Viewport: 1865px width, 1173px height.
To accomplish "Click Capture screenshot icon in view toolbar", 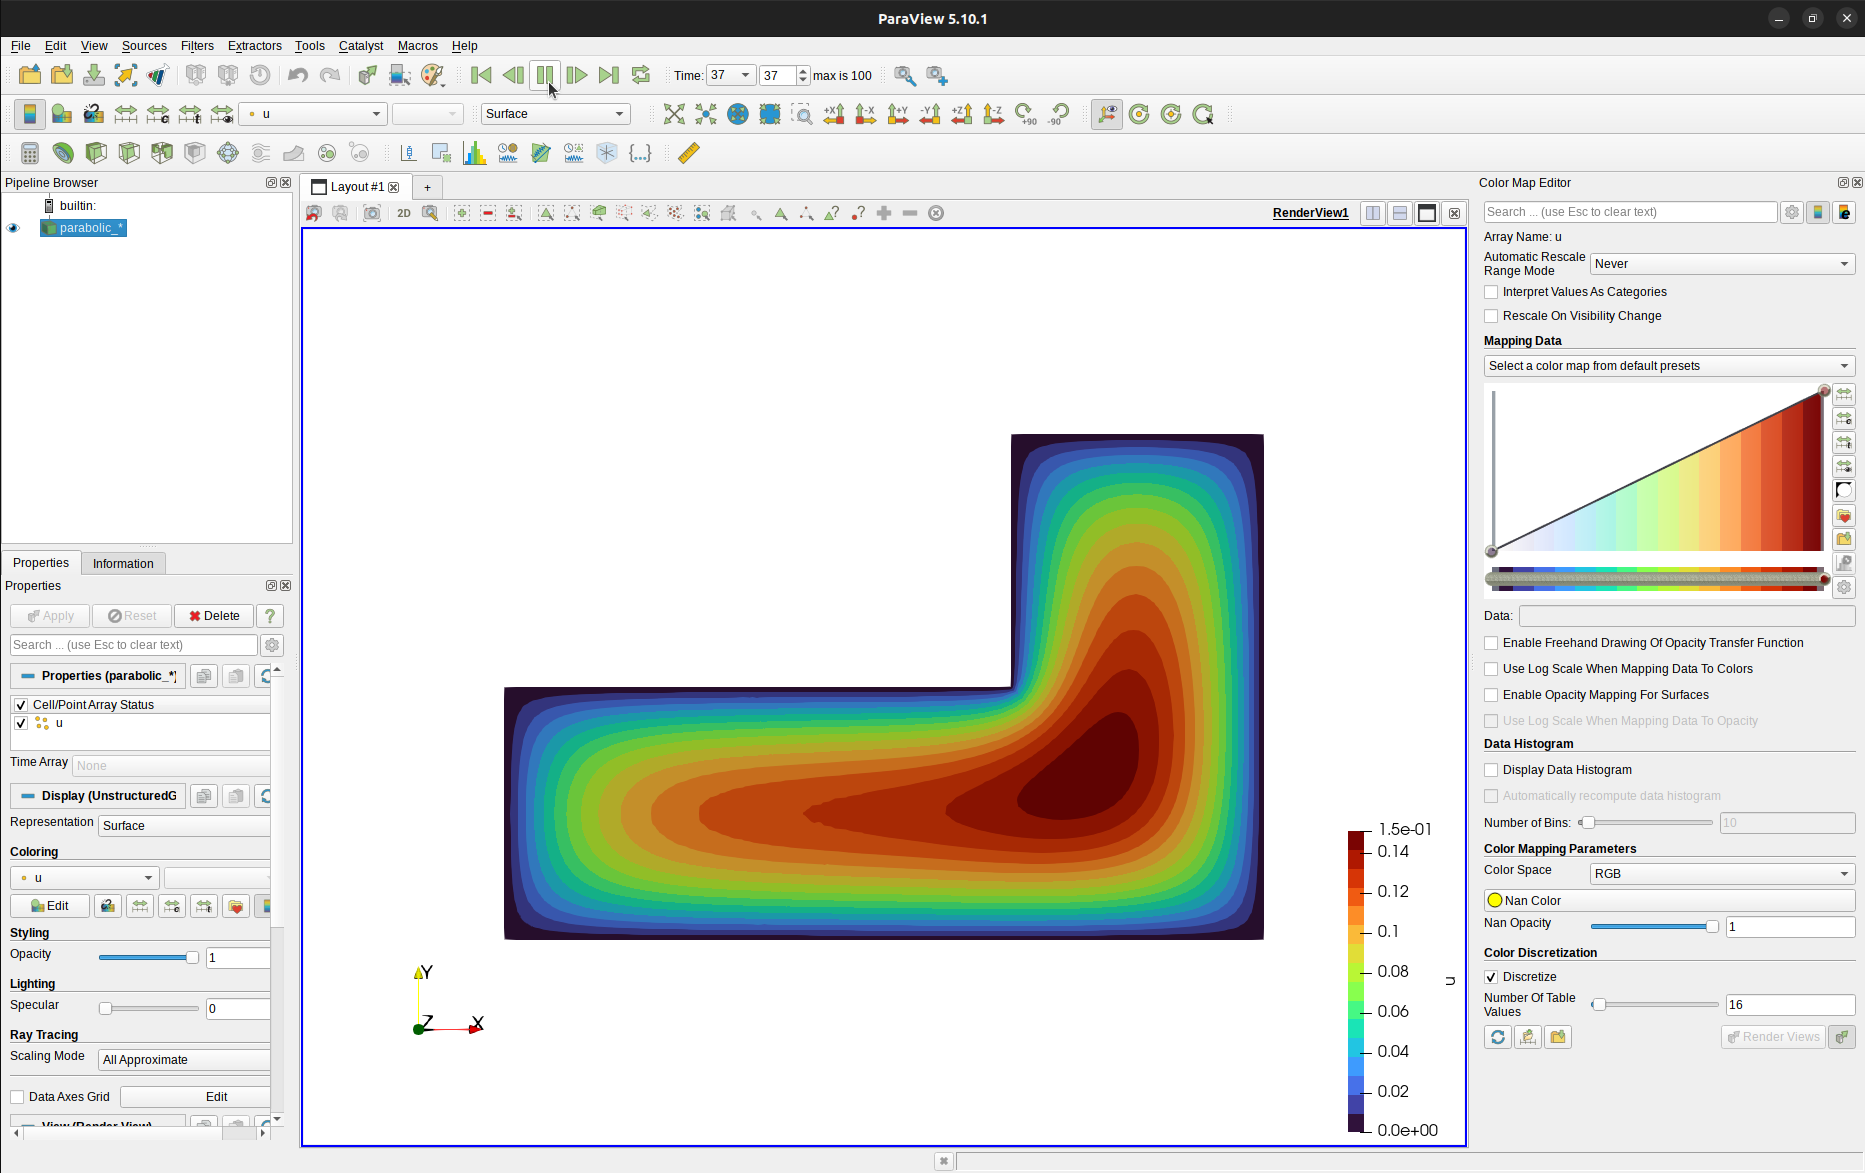I will click(372, 213).
